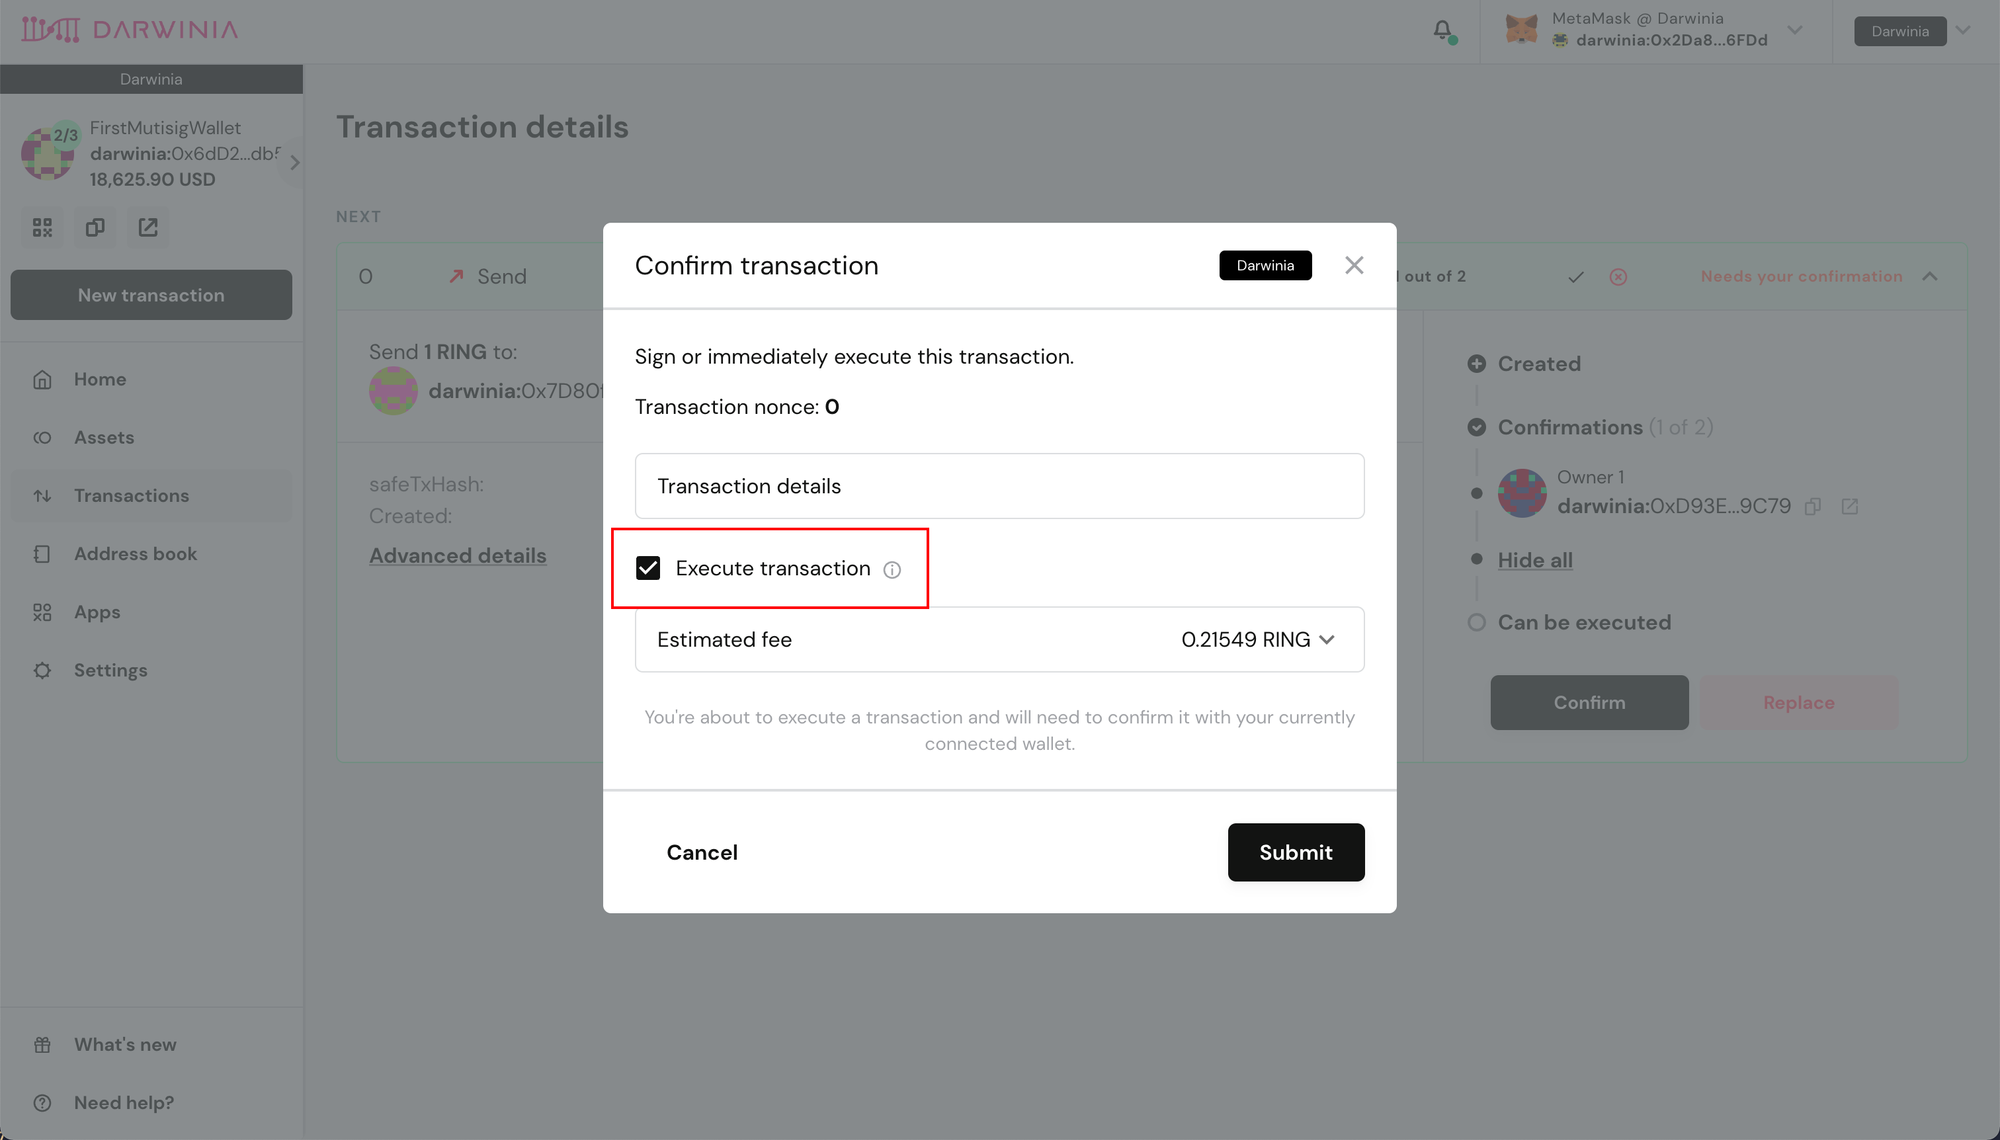Image resolution: width=2000 pixels, height=1140 pixels.
Task: Open wallet in block explorer icon
Action: (x=148, y=228)
